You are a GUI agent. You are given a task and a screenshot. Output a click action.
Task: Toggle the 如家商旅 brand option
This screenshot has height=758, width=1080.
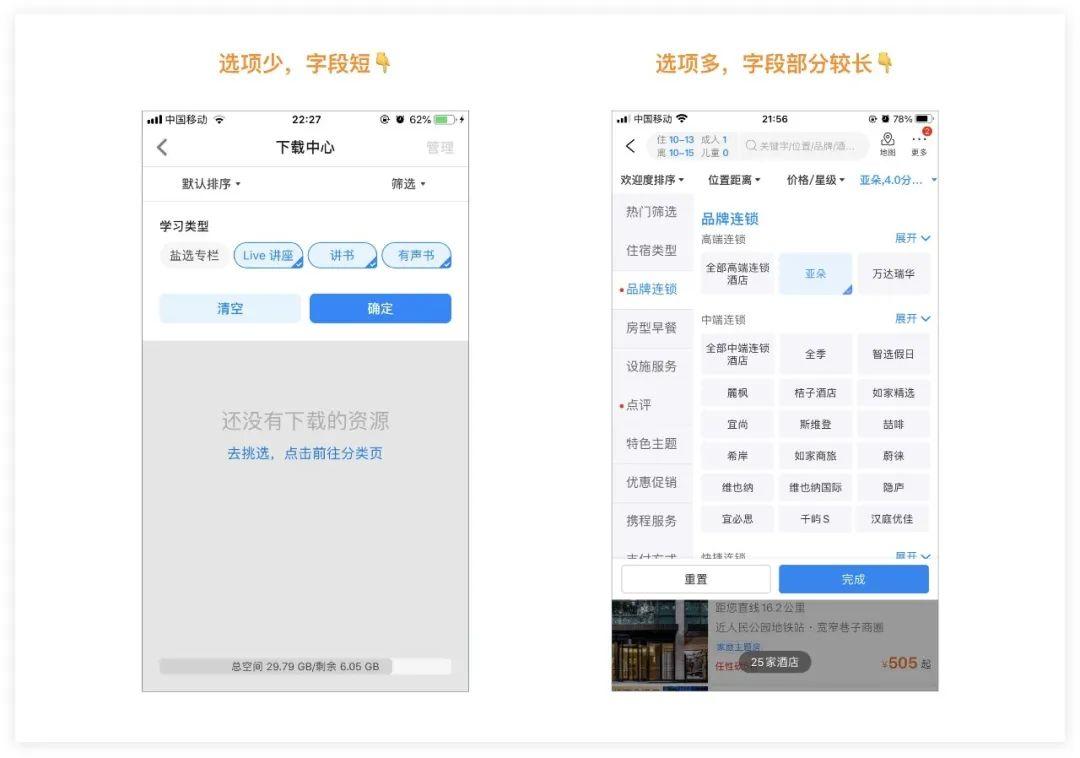tap(816, 456)
